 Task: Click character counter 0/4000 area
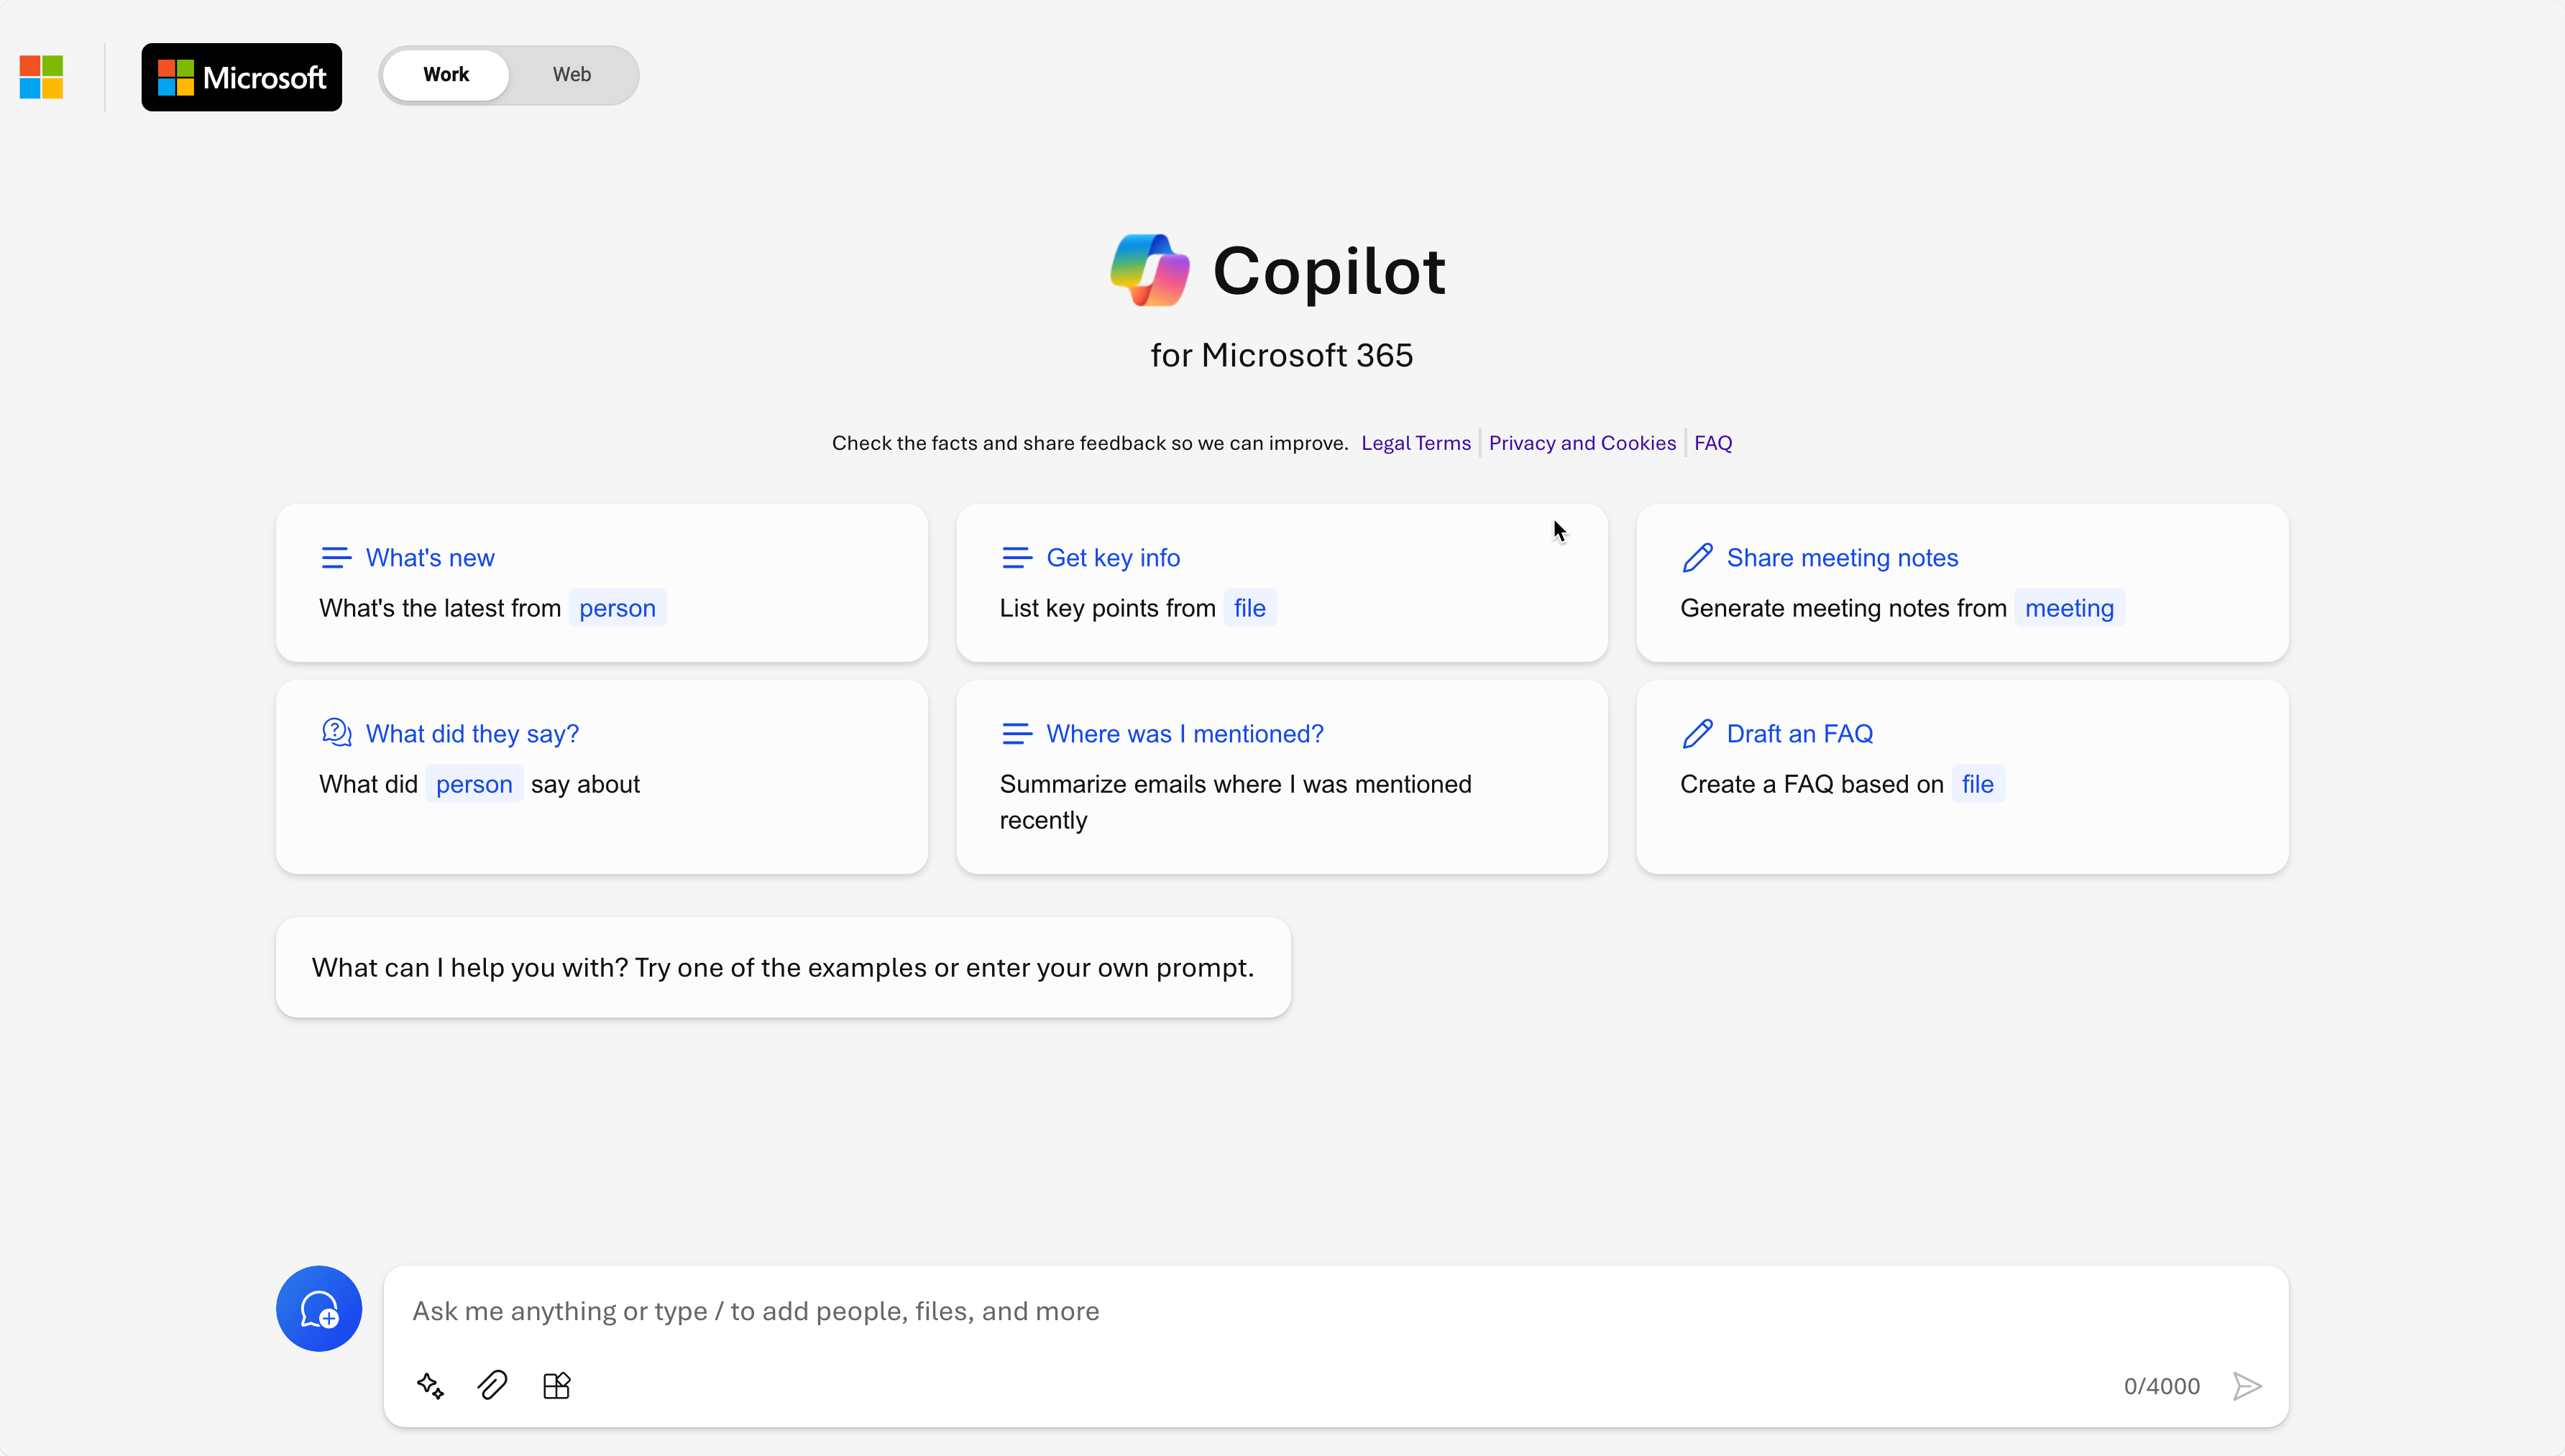click(2162, 1384)
